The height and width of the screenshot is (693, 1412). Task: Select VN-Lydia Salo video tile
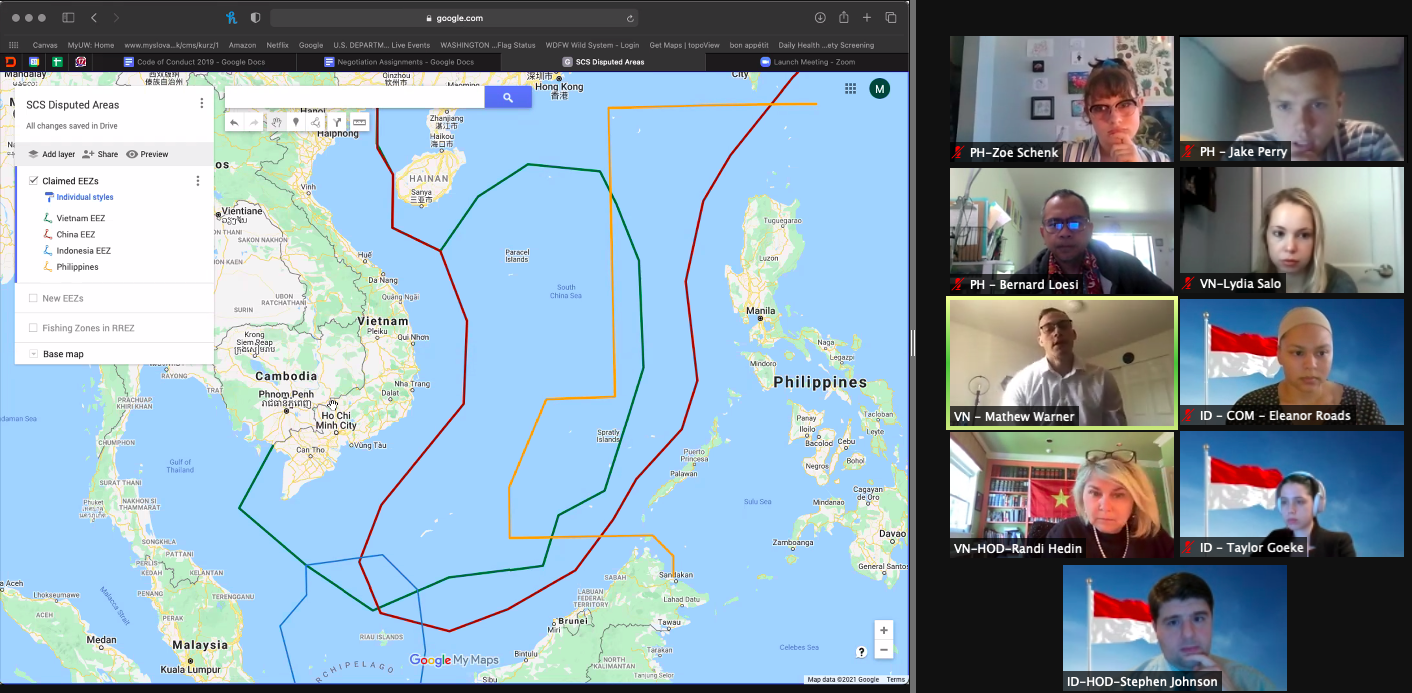click(x=1291, y=230)
